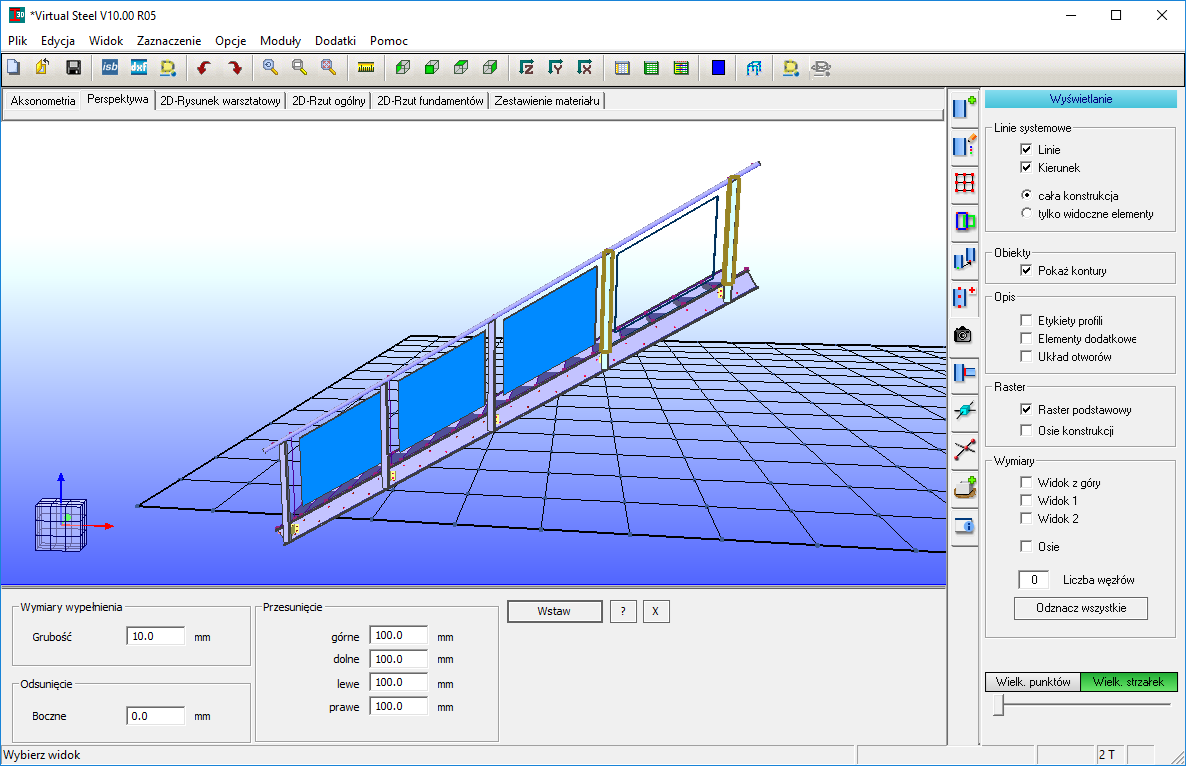The image size is (1186, 766).
Task: Select 'tylko widoczne elementy' radio button
Action: [x=1026, y=214]
